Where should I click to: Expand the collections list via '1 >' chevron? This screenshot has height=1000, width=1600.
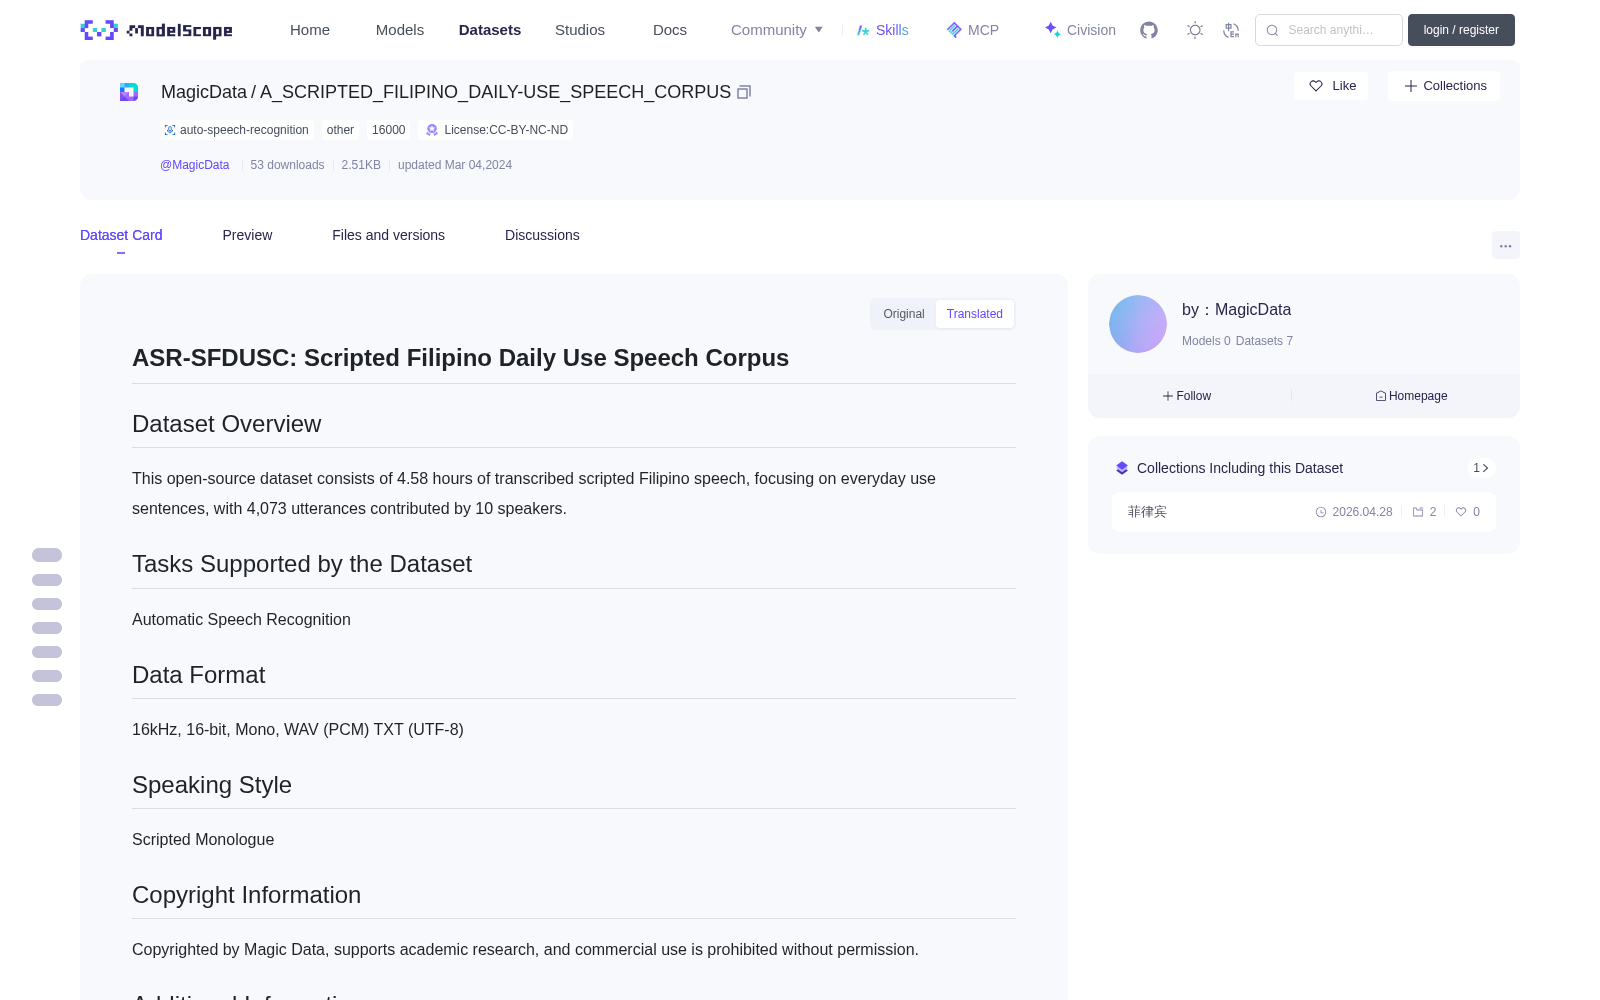[1481, 468]
